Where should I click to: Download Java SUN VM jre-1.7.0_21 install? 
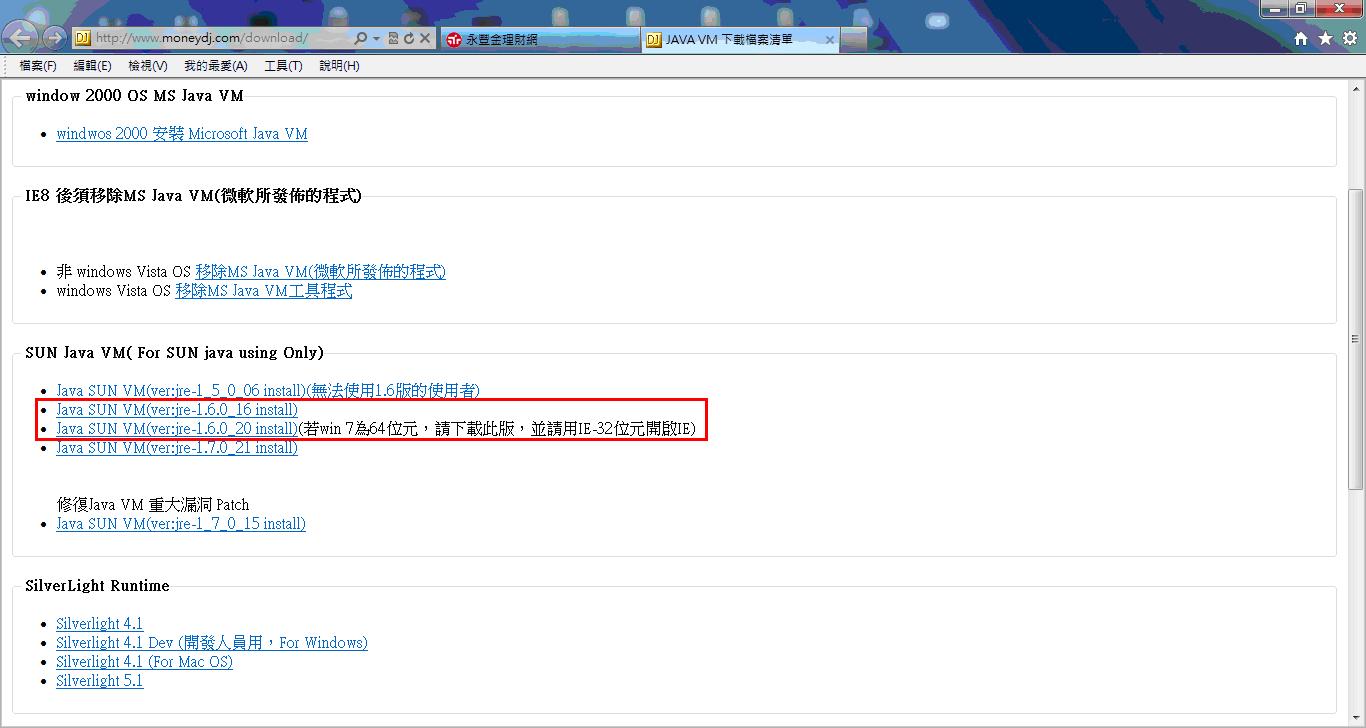[x=177, y=448]
